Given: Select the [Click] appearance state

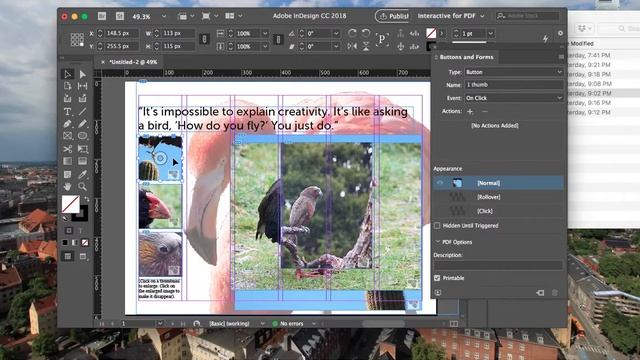Looking at the screenshot, I should coord(498,211).
